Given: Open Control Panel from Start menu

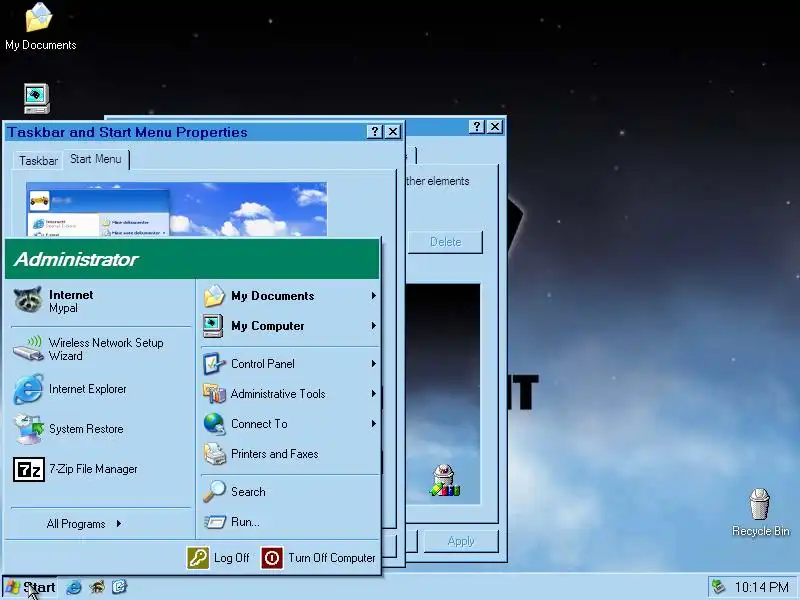Looking at the screenshot, I should 290,364.
